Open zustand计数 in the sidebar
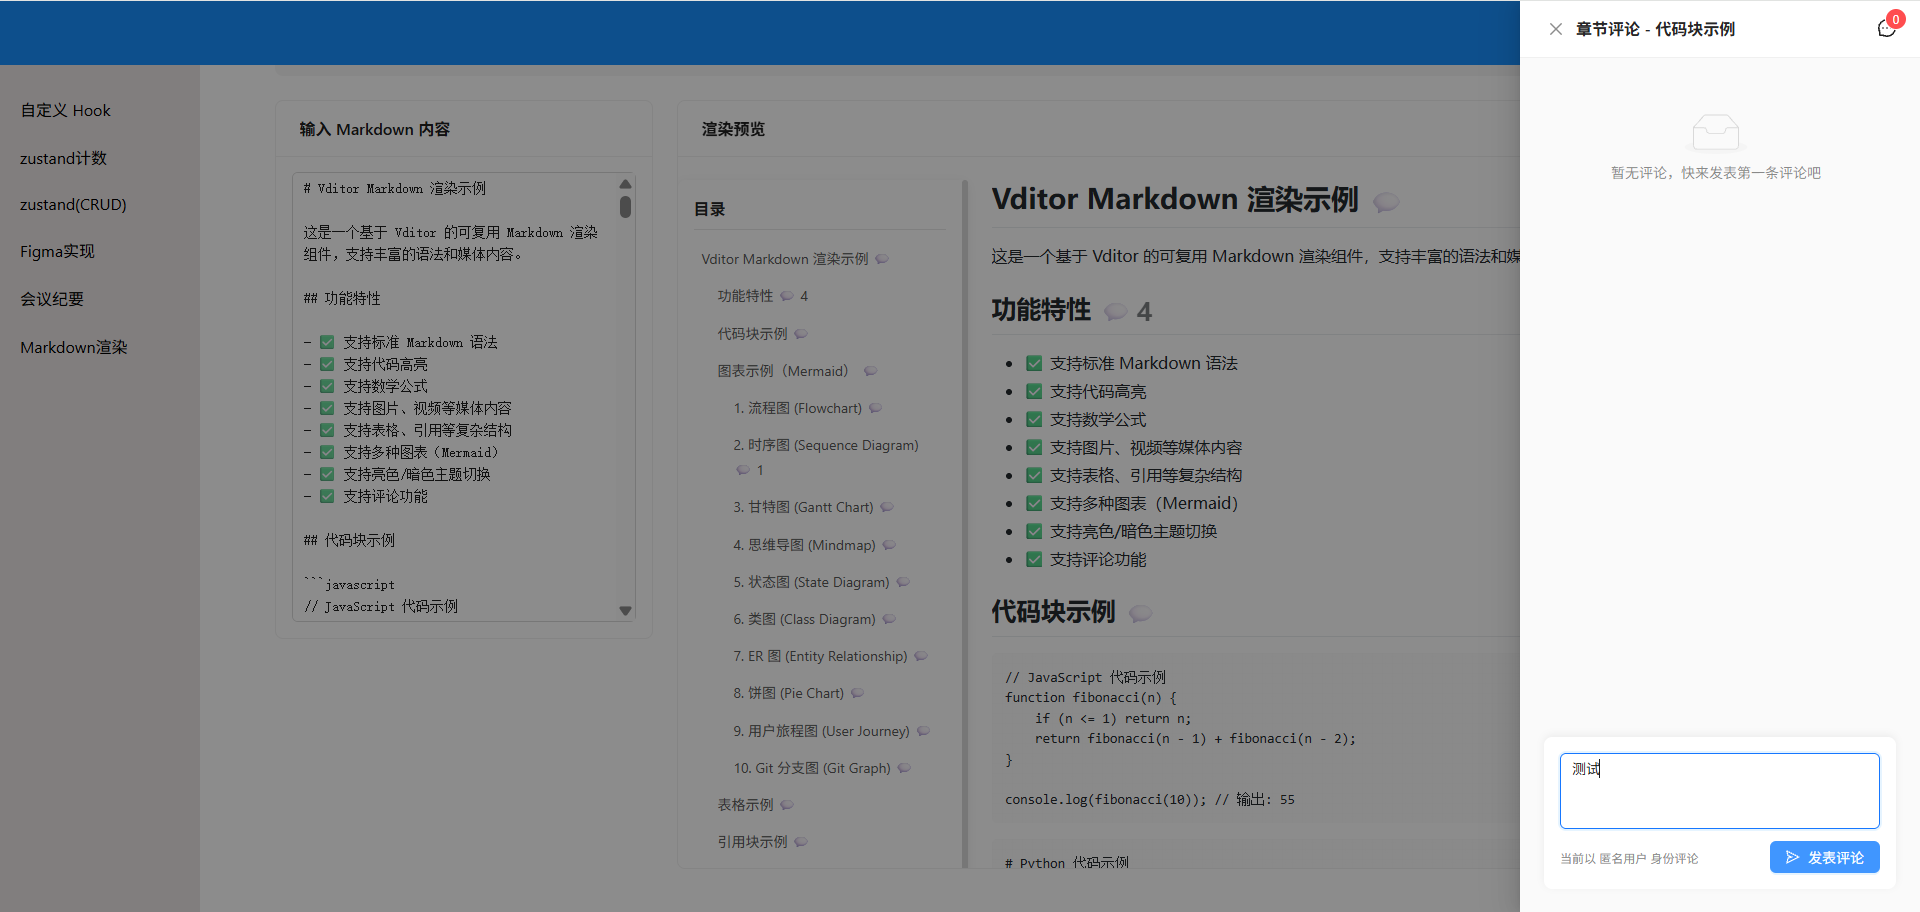Screen dimensions: 1920x912 coord(63,158)
